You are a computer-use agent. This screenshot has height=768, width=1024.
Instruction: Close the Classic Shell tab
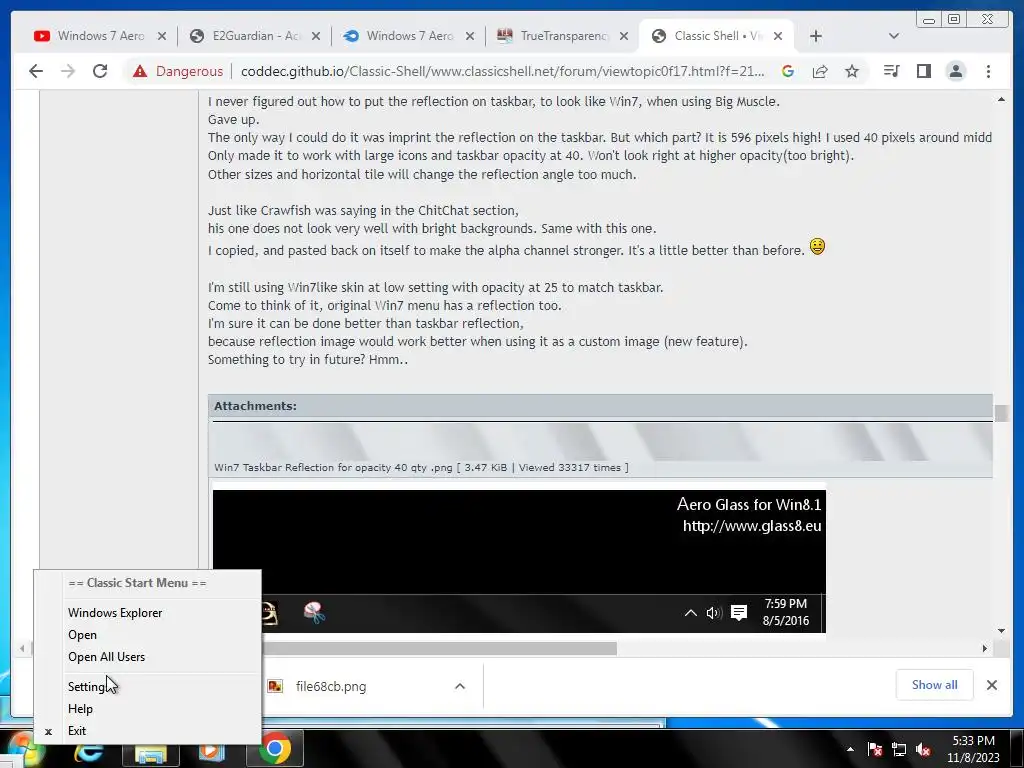click(778, 37)
